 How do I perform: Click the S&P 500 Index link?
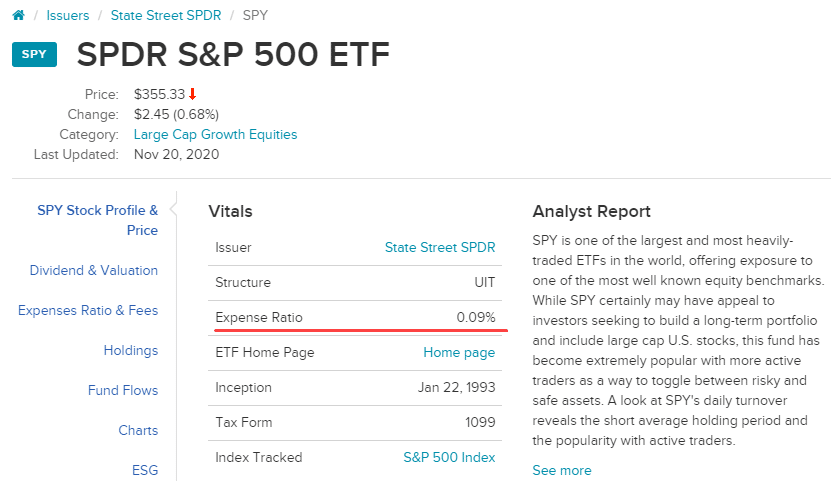449,457
